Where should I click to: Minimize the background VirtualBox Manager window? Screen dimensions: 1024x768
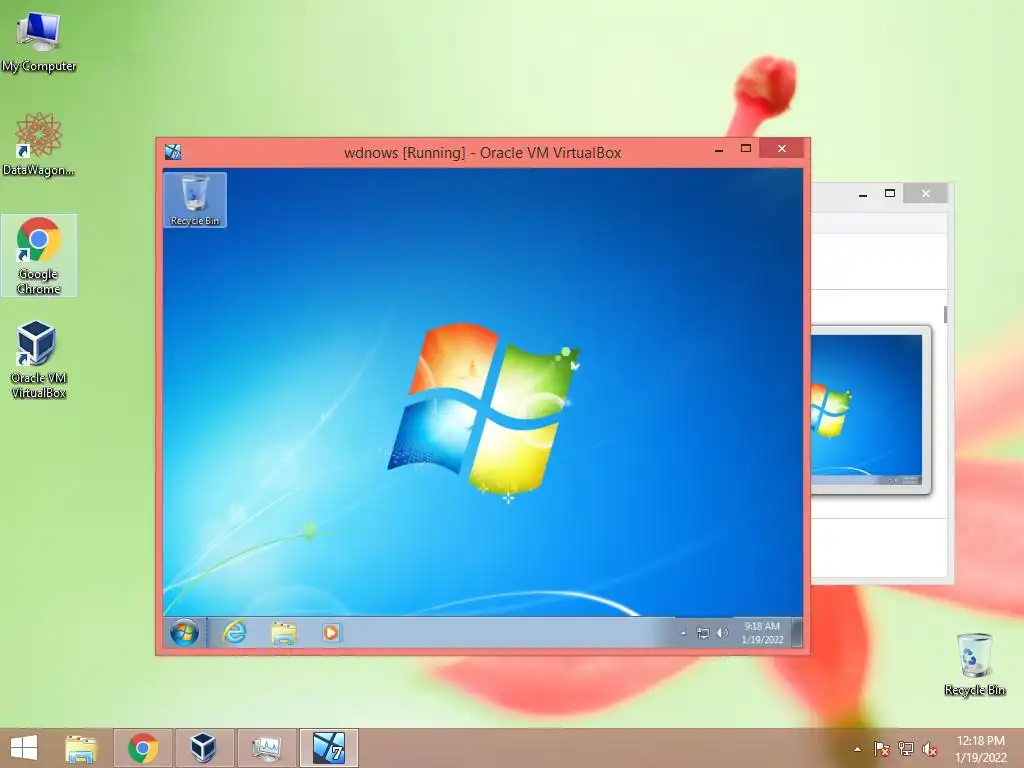[x=863, y=194]
